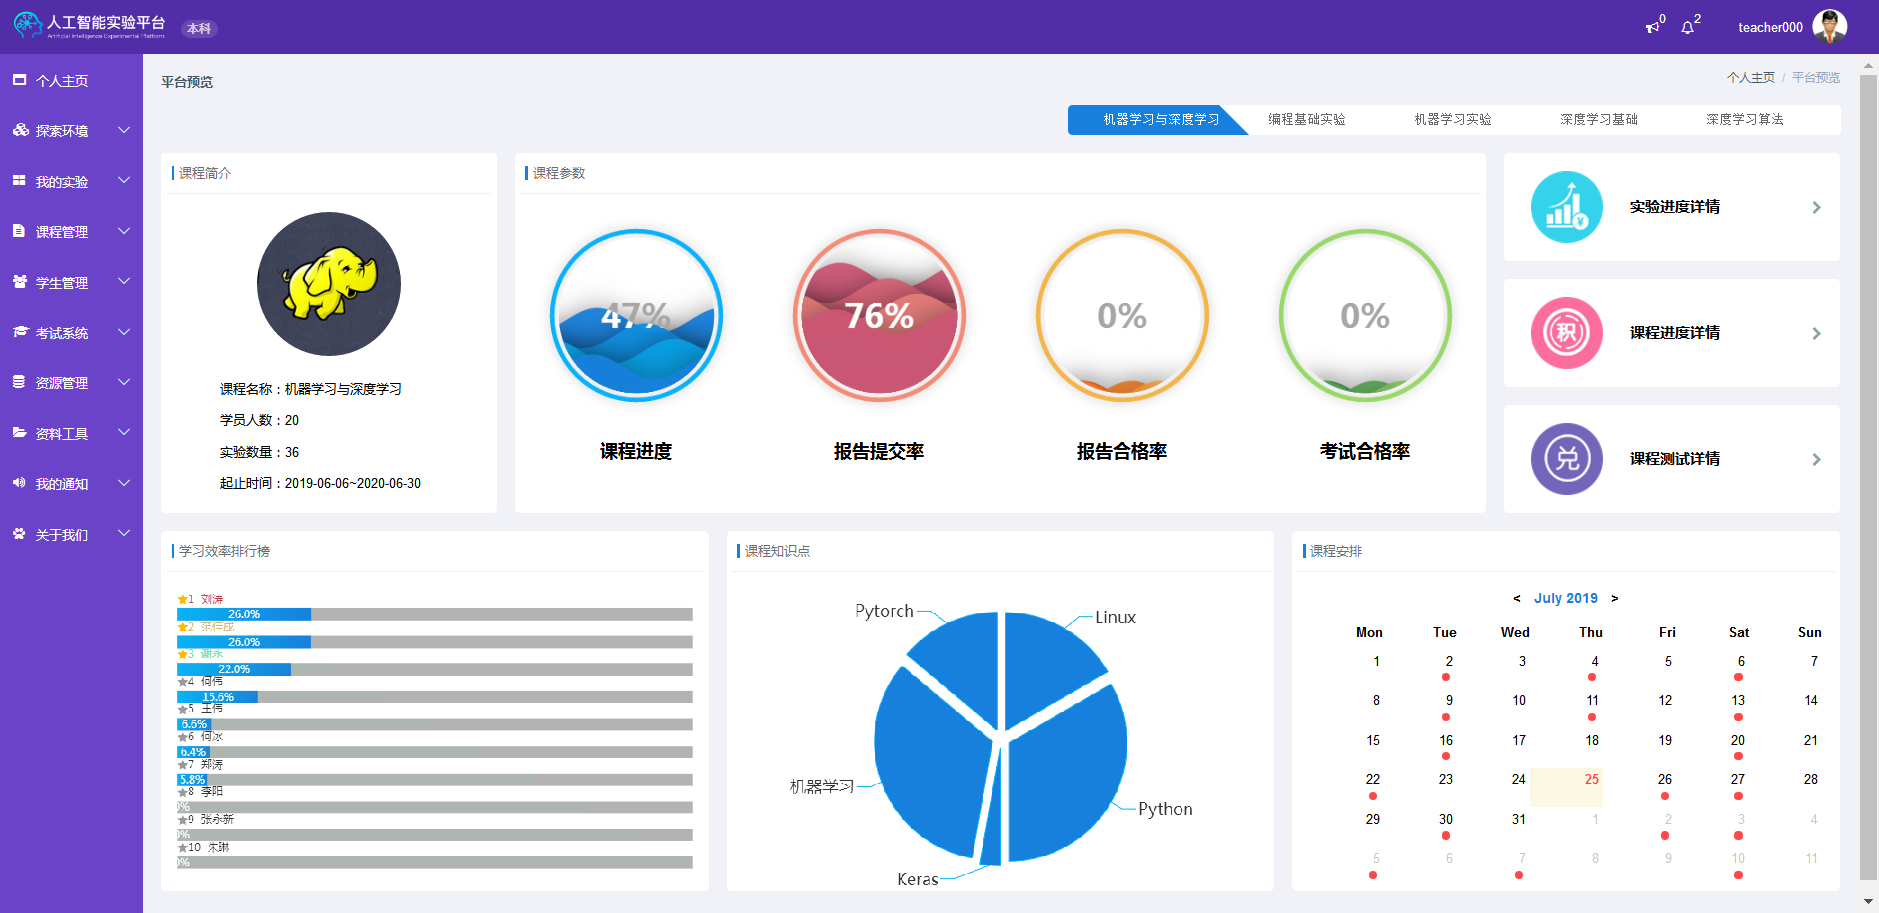Click the 个人主页 sidebar home icon
Image resolution: width=1879 pixels, height=913 pixels.
click(x=19, y=80)
